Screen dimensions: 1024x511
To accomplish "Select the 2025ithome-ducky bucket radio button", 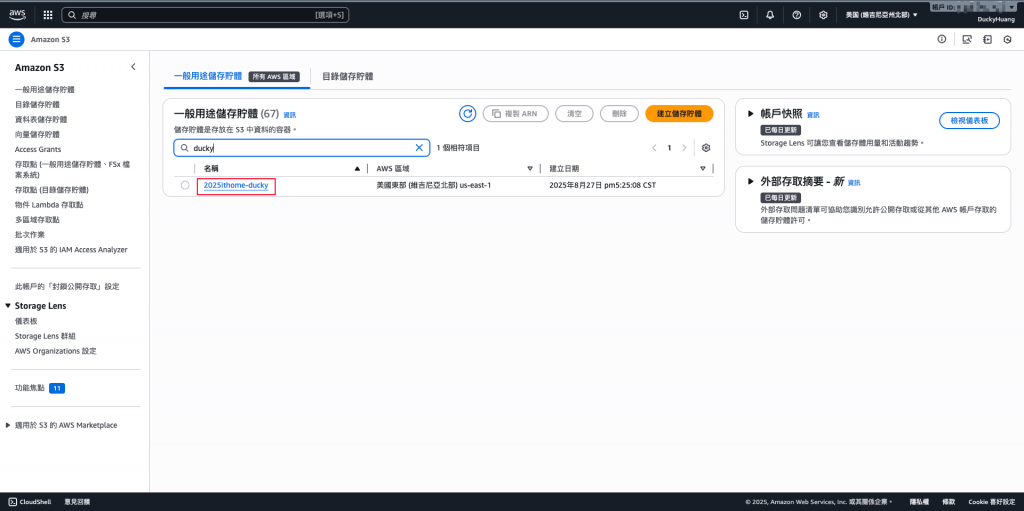I will 185,186.
